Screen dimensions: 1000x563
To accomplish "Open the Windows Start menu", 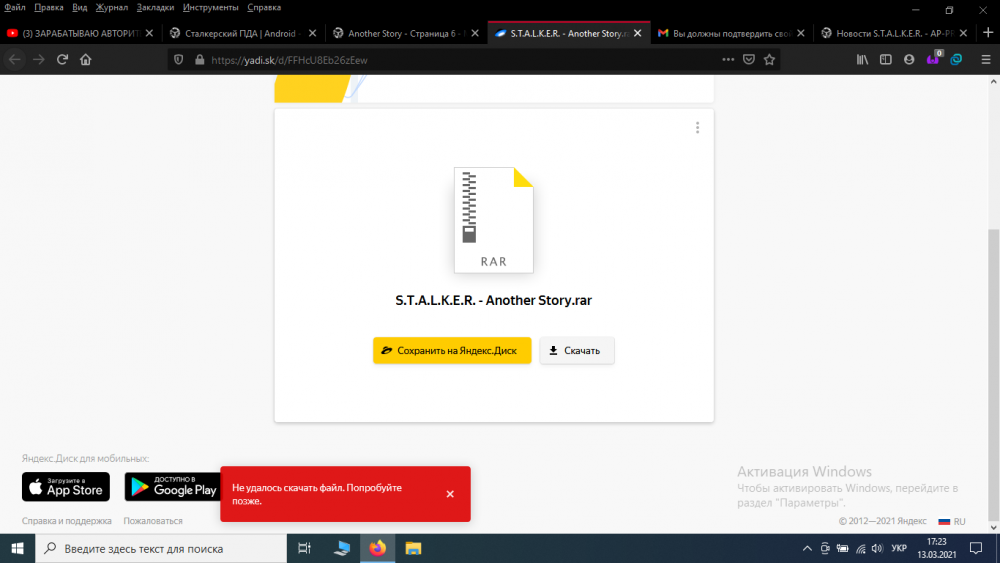I will [17, 548].
